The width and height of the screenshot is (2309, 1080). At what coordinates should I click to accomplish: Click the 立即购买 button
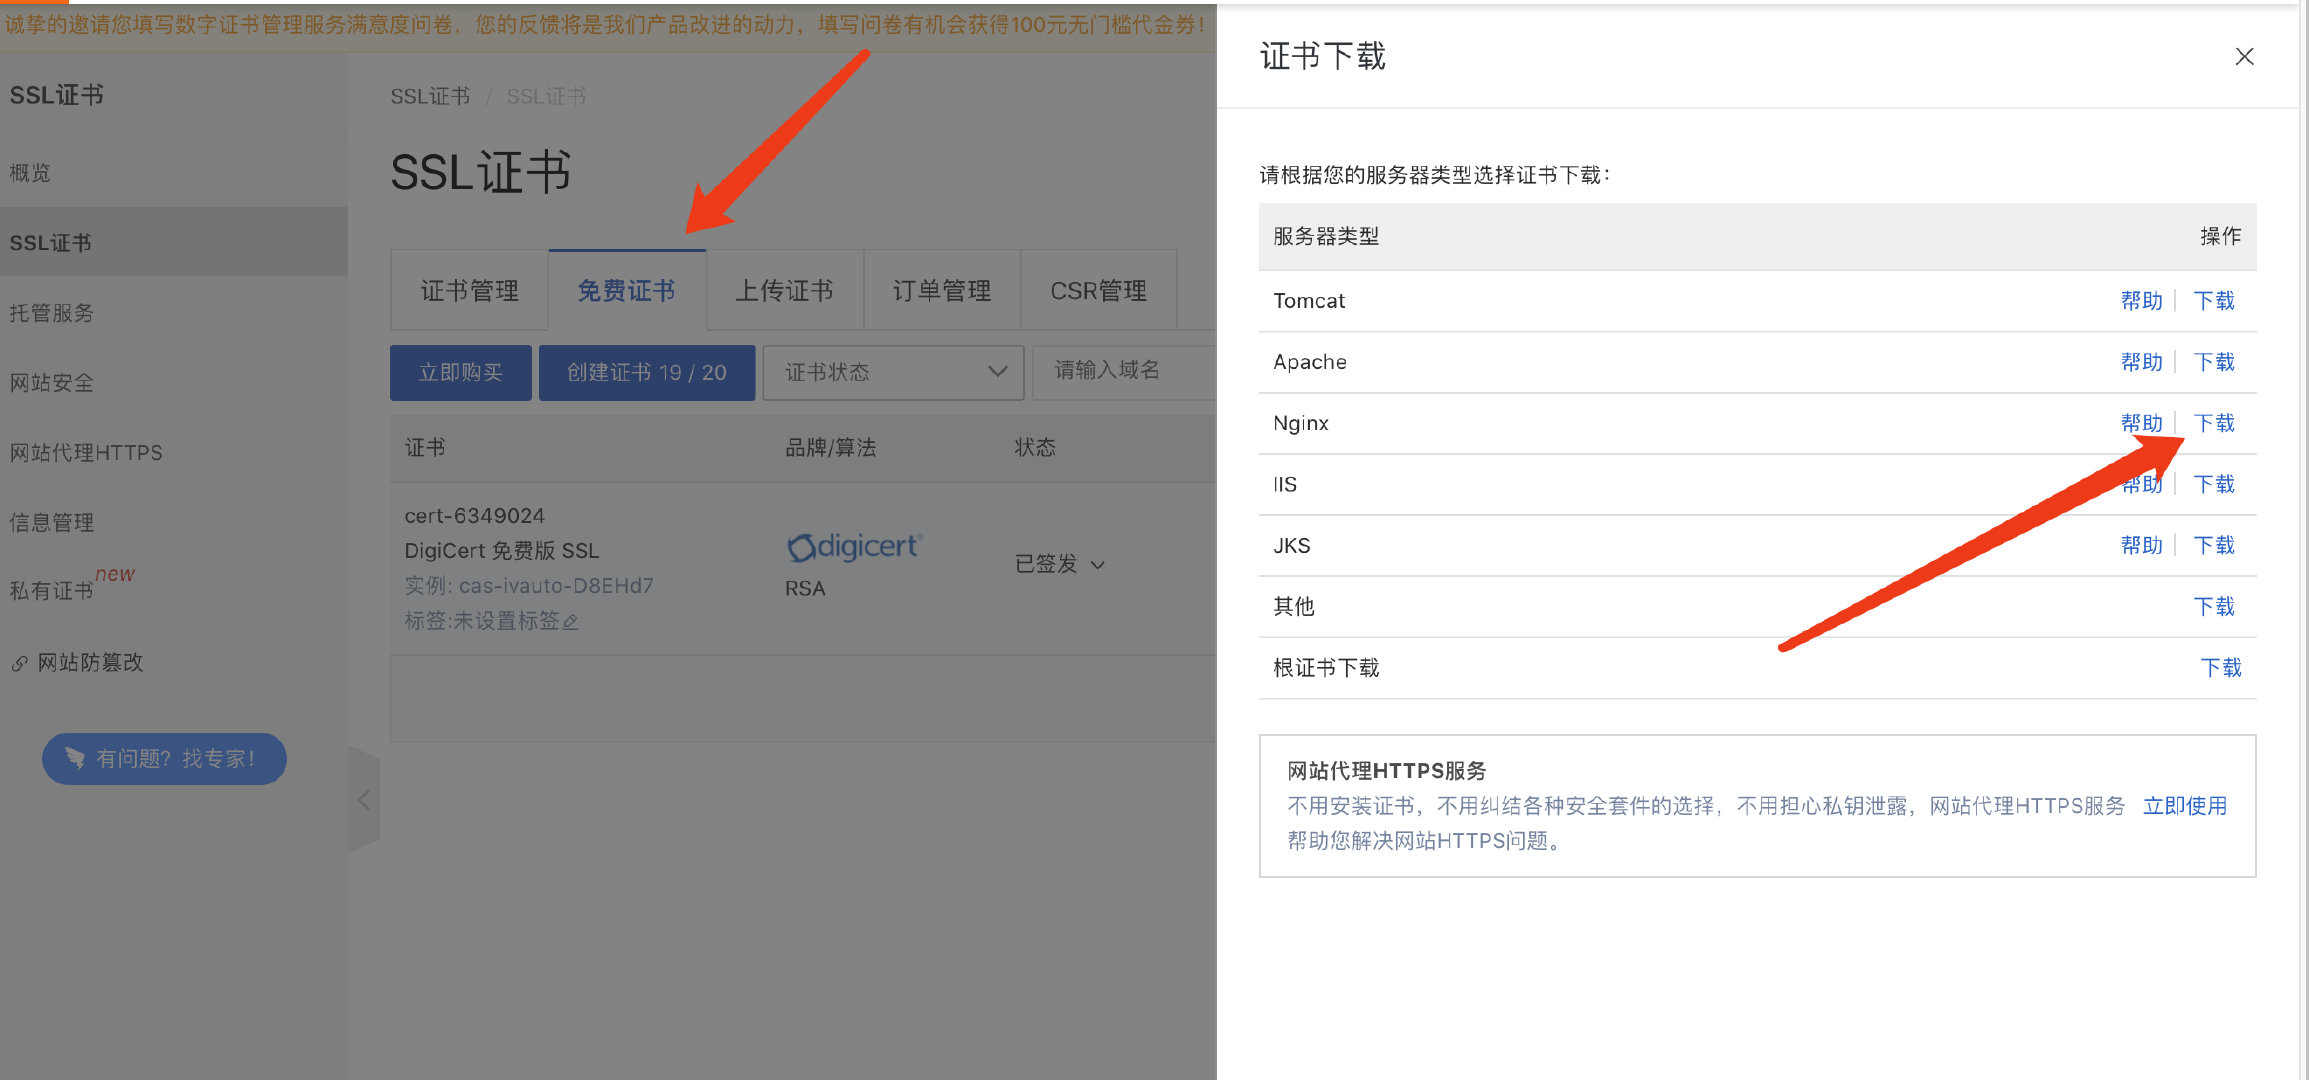460,372
